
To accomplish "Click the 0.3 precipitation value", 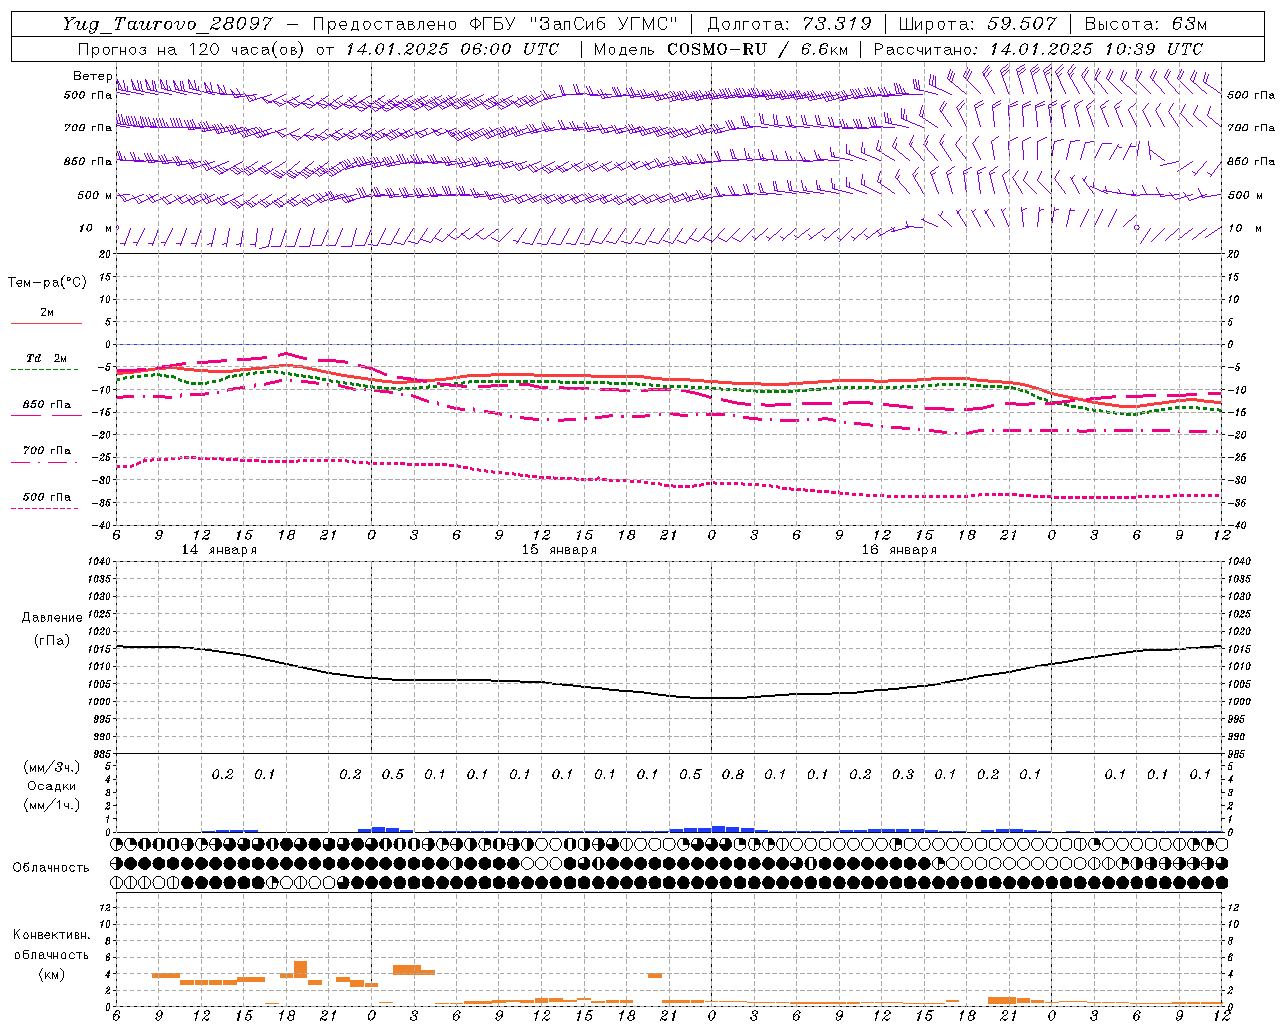I will coord(903,774).
